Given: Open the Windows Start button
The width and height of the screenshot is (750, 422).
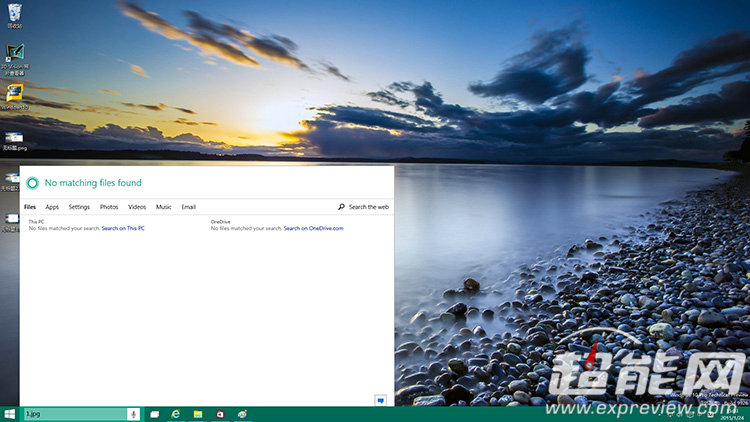Looking at the screenshot, I should (x=10, y=413).
